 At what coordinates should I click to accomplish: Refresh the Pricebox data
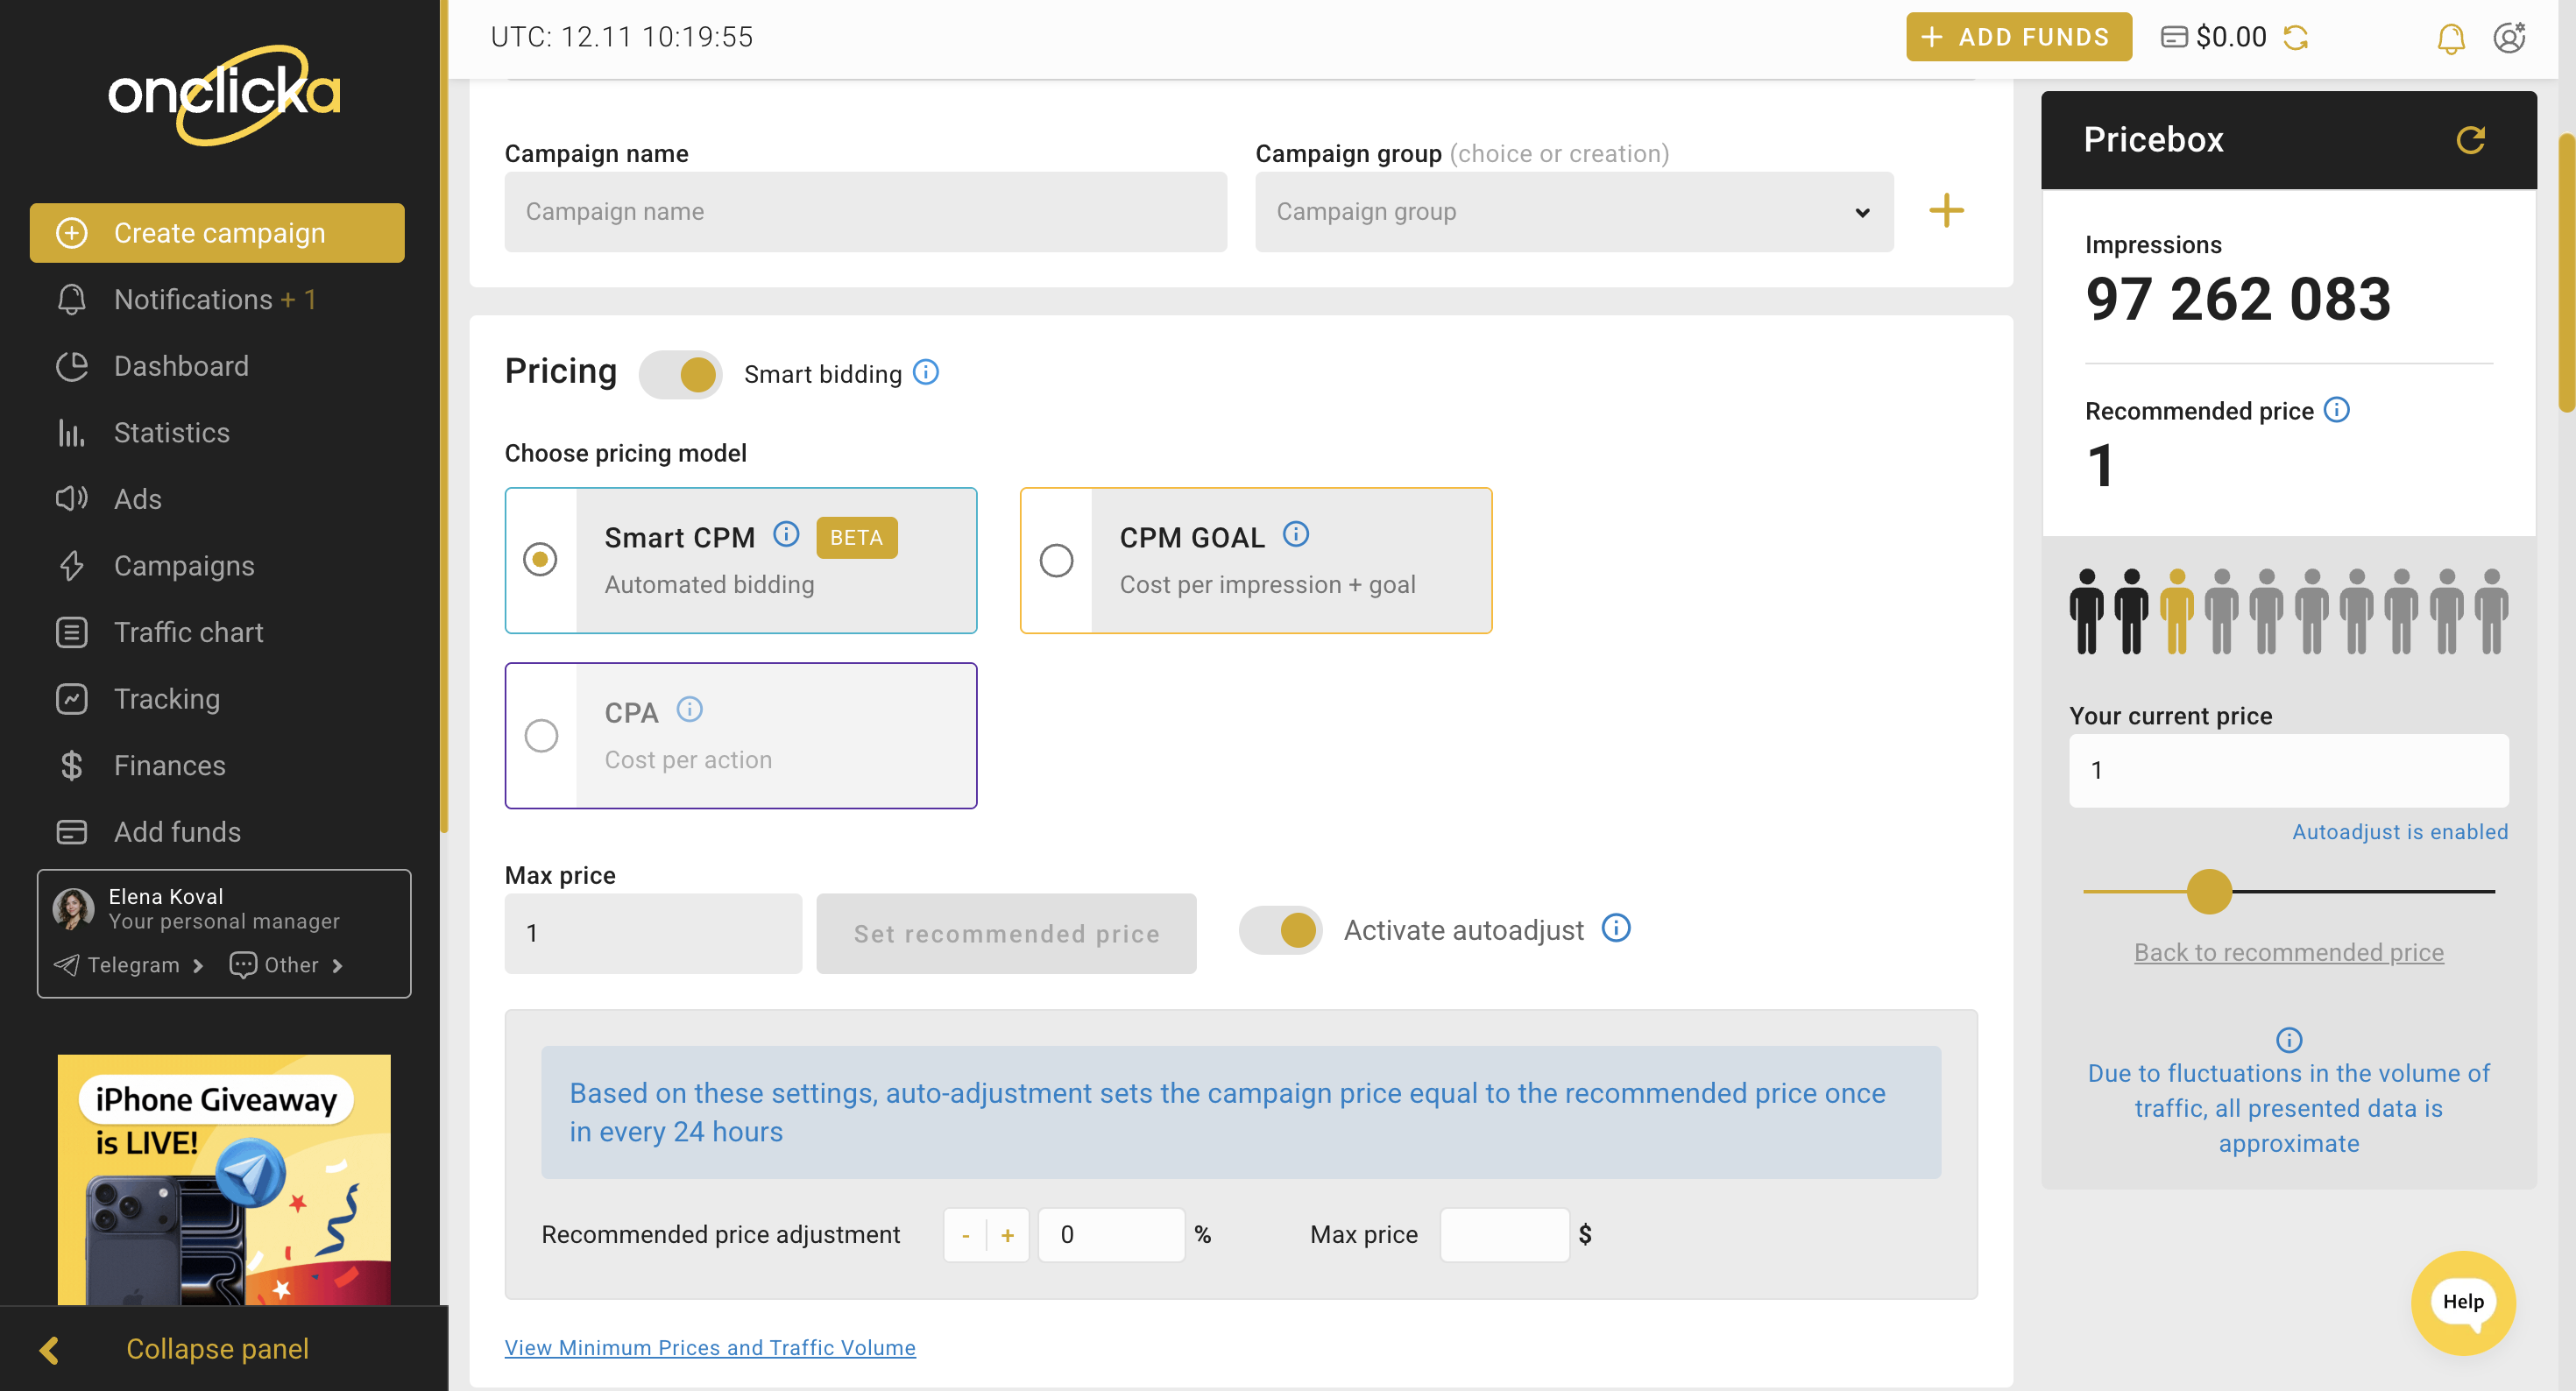[2473, 140]
